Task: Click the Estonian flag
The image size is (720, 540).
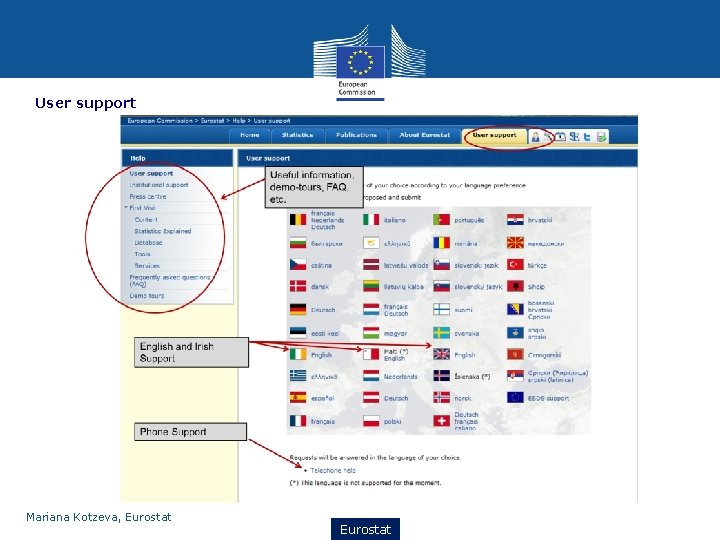Action: point(298,333)
